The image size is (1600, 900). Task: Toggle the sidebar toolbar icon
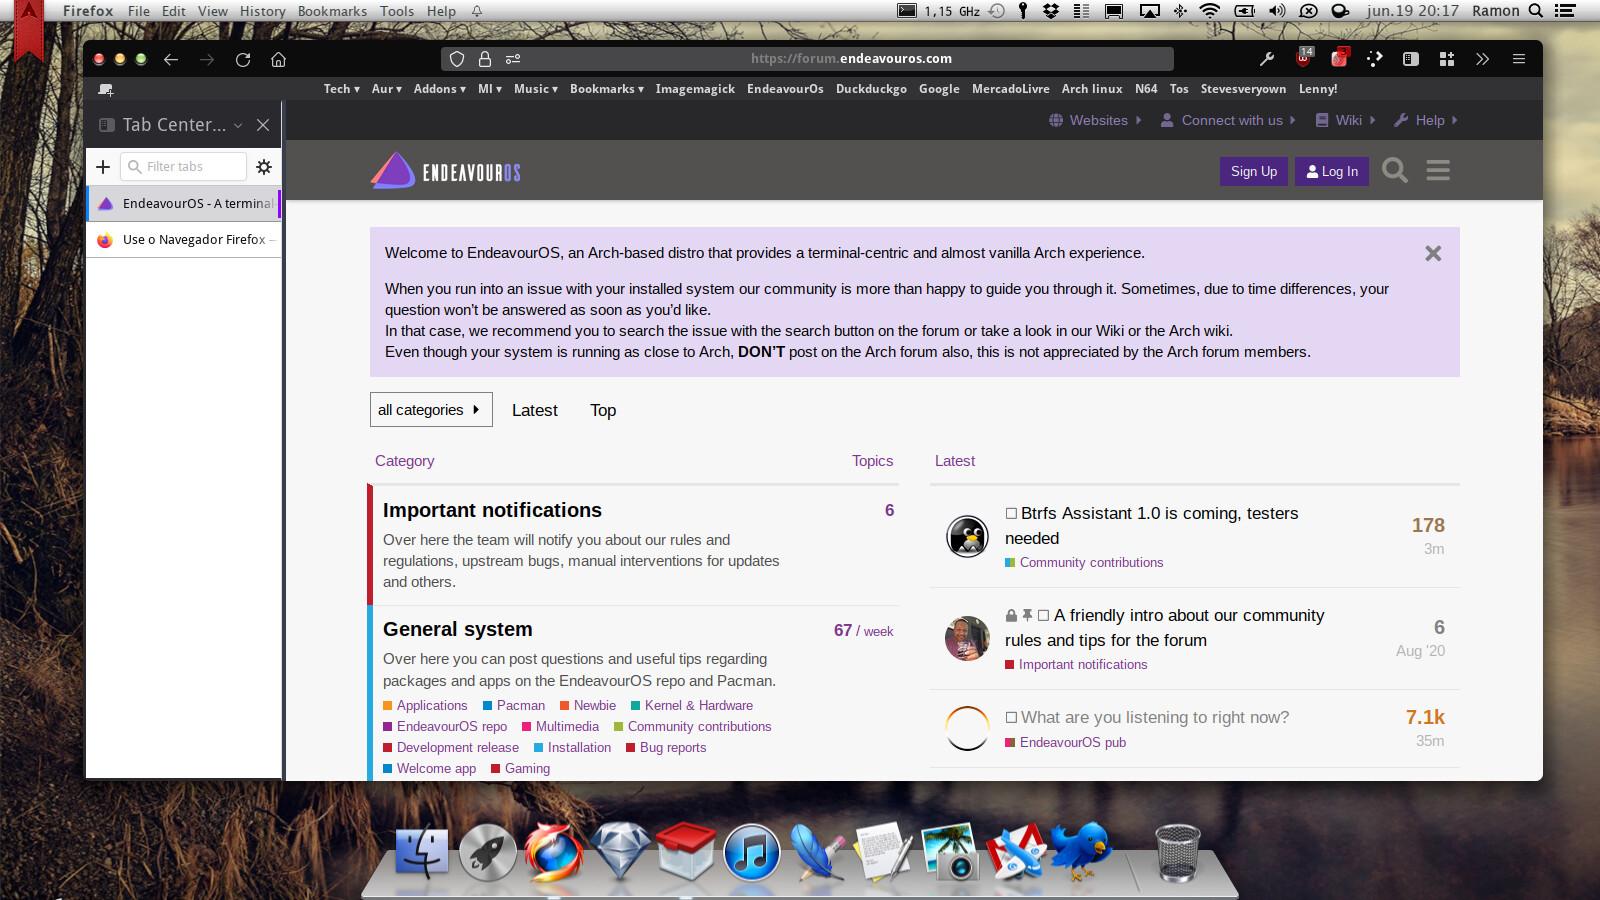click(x=1411, y=59)
